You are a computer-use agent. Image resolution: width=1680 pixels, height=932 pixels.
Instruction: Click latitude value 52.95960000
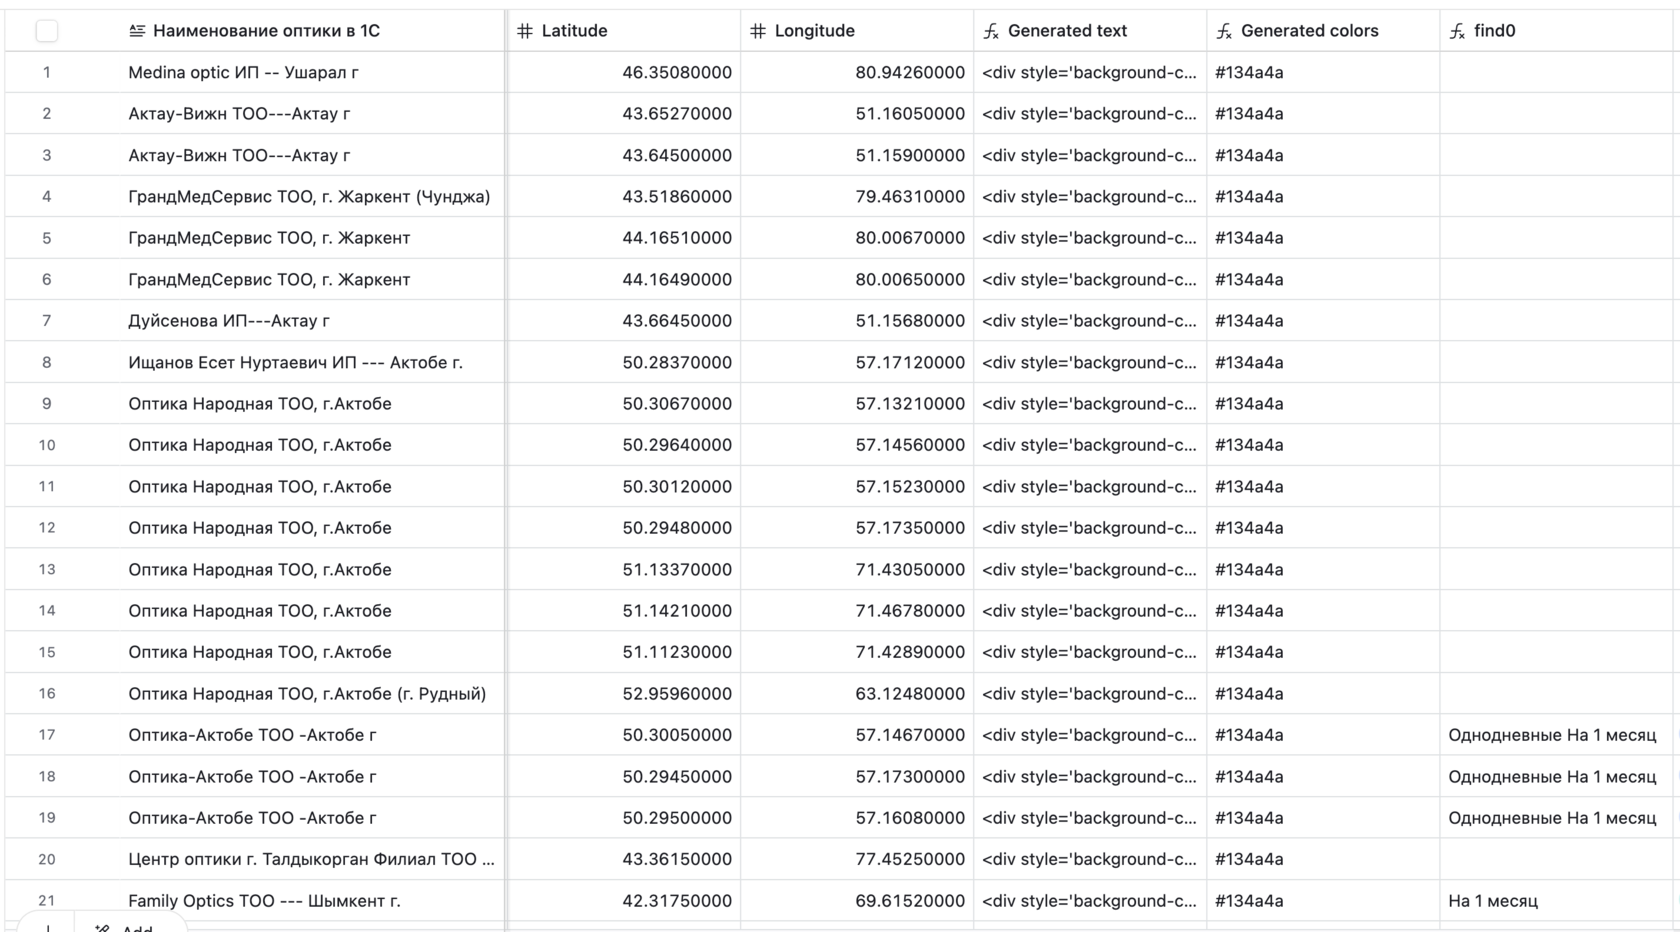point(677,694)
